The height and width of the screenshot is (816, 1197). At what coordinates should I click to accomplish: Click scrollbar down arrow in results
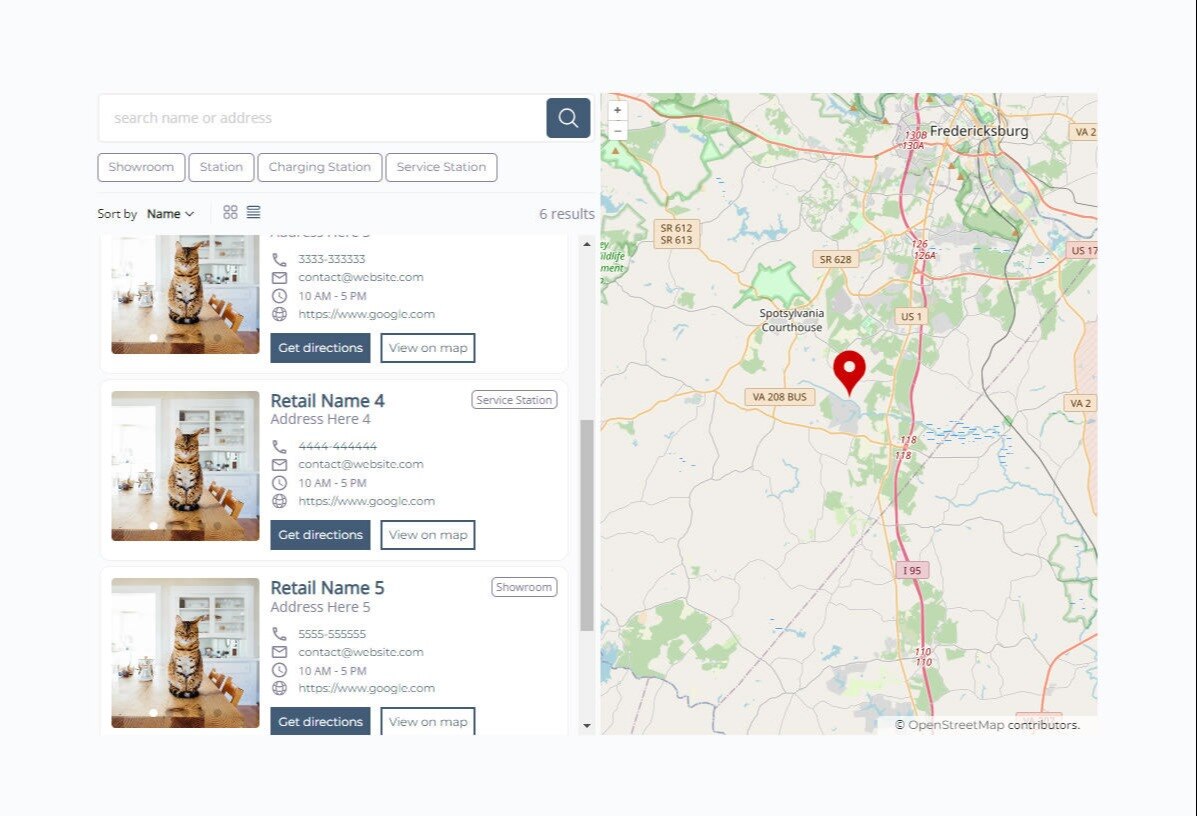586,725
